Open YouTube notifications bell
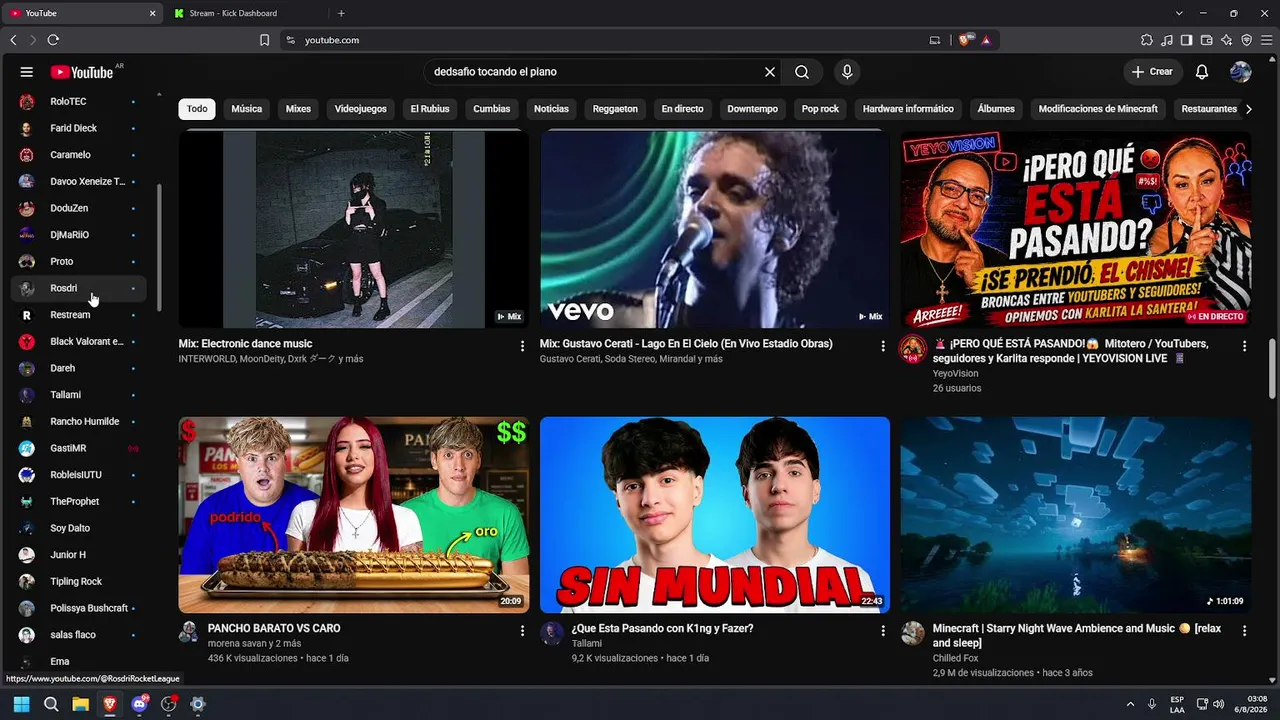This screenshot has height=720, width=1280. point(1202,72)
